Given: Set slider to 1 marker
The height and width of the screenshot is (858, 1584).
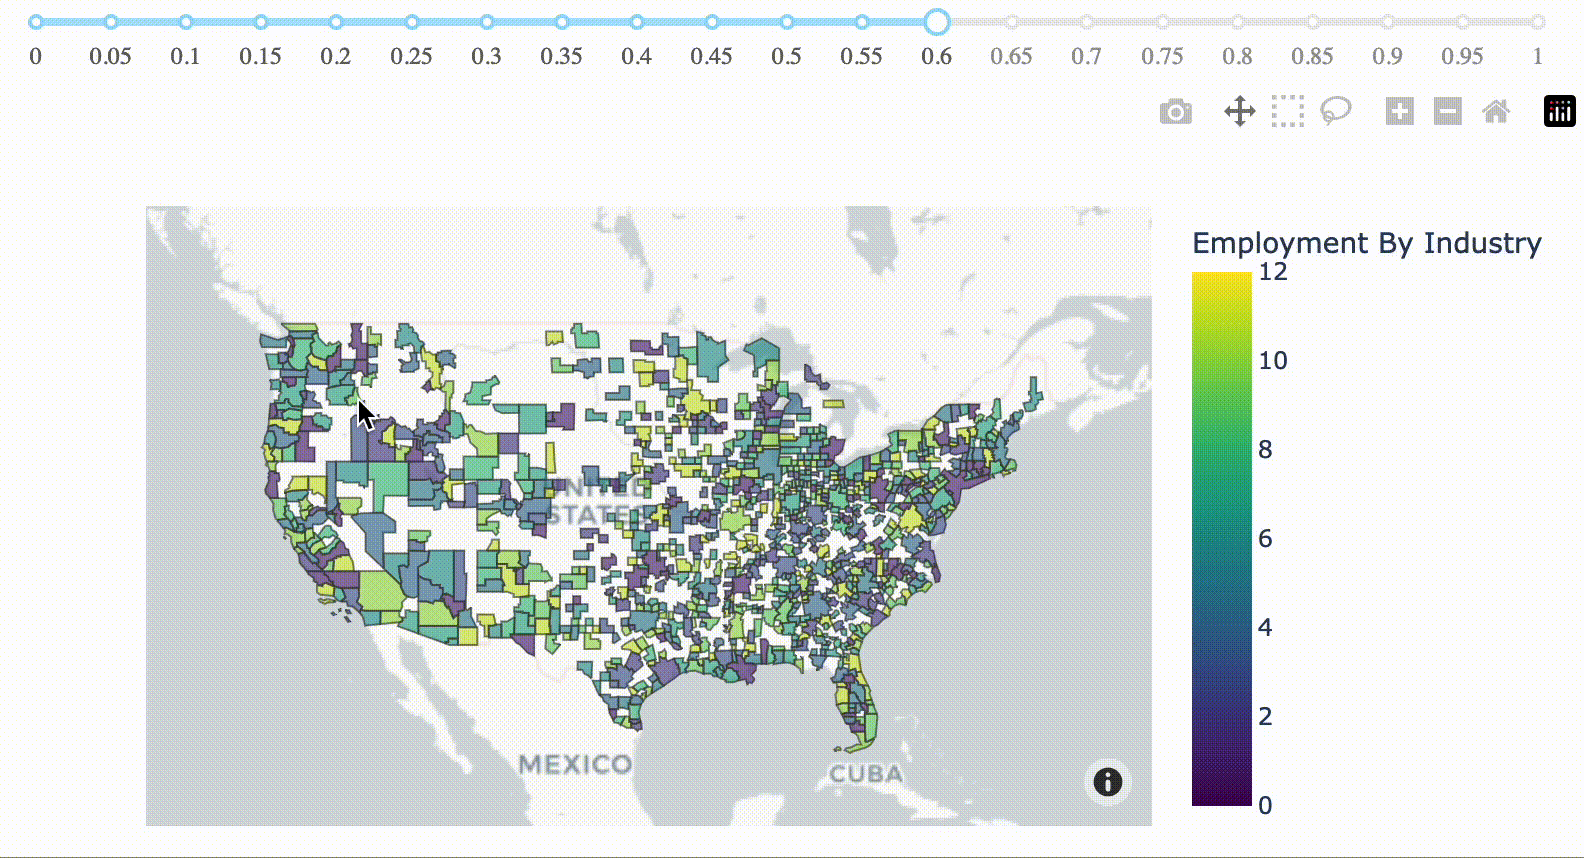Looking at the screenshot, I should [1538, 22].
